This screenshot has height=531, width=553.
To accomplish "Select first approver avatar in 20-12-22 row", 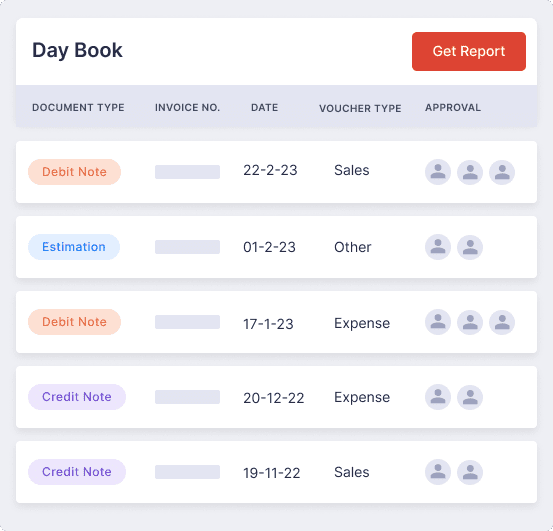I will (438, 397).
